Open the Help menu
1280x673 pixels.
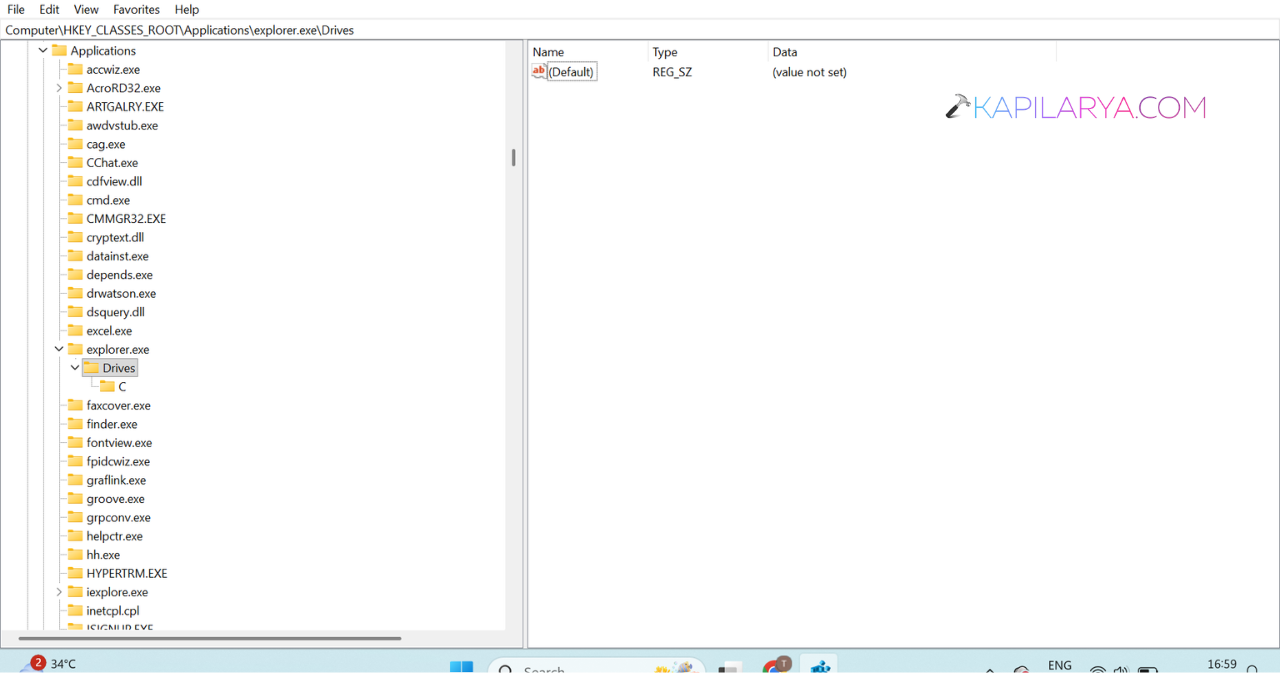[187, 9]
